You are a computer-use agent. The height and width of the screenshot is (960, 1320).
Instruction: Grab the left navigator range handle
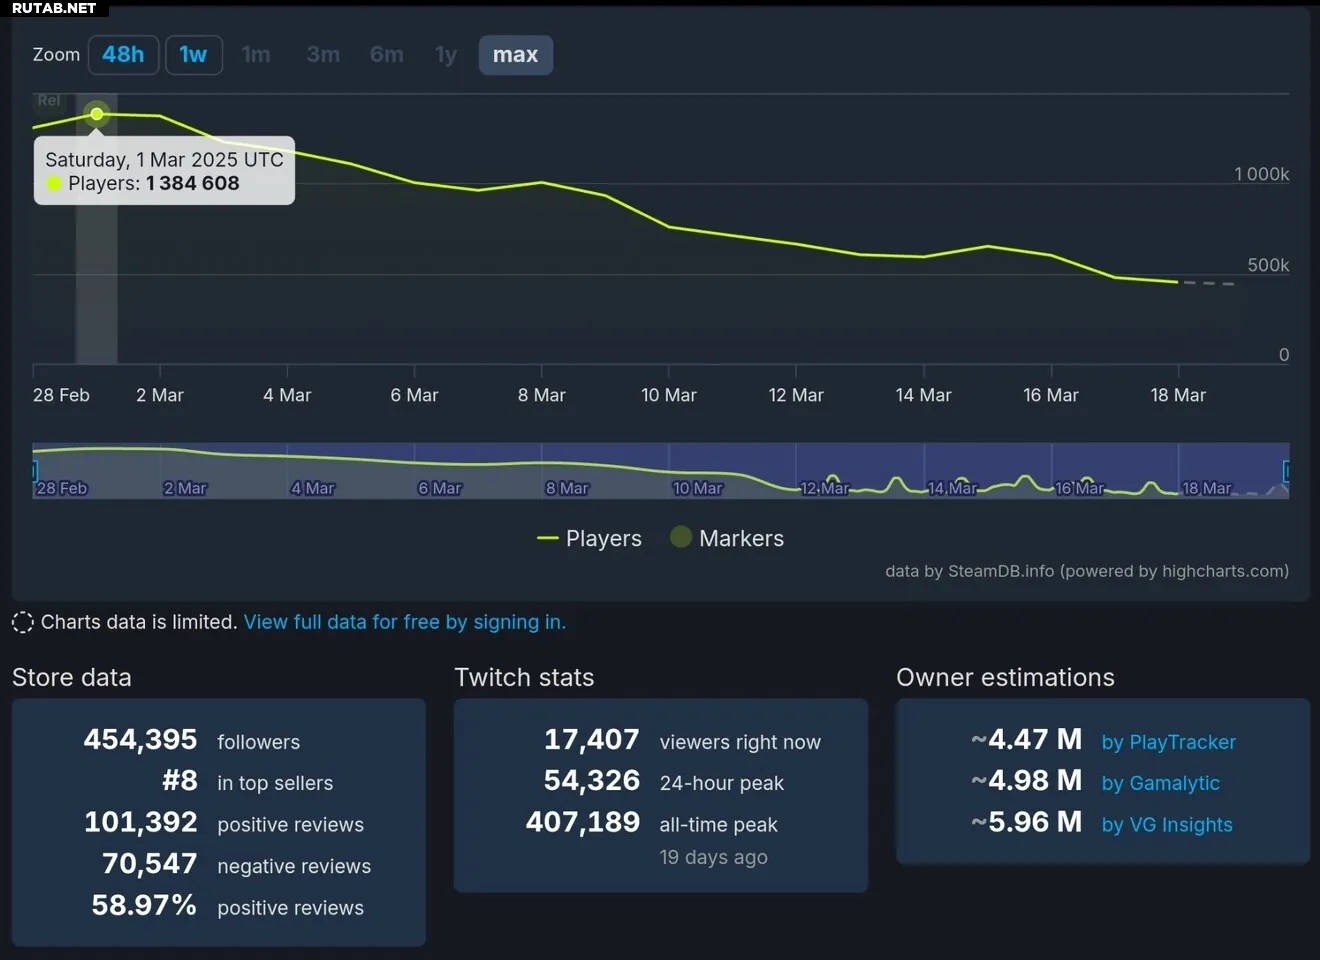click(x=34, y=470)
